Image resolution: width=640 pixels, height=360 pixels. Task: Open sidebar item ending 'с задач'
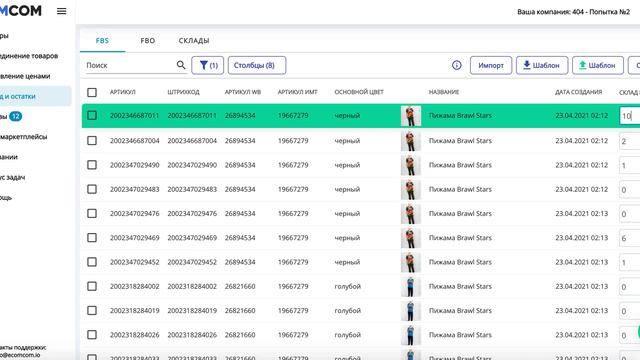13,178
